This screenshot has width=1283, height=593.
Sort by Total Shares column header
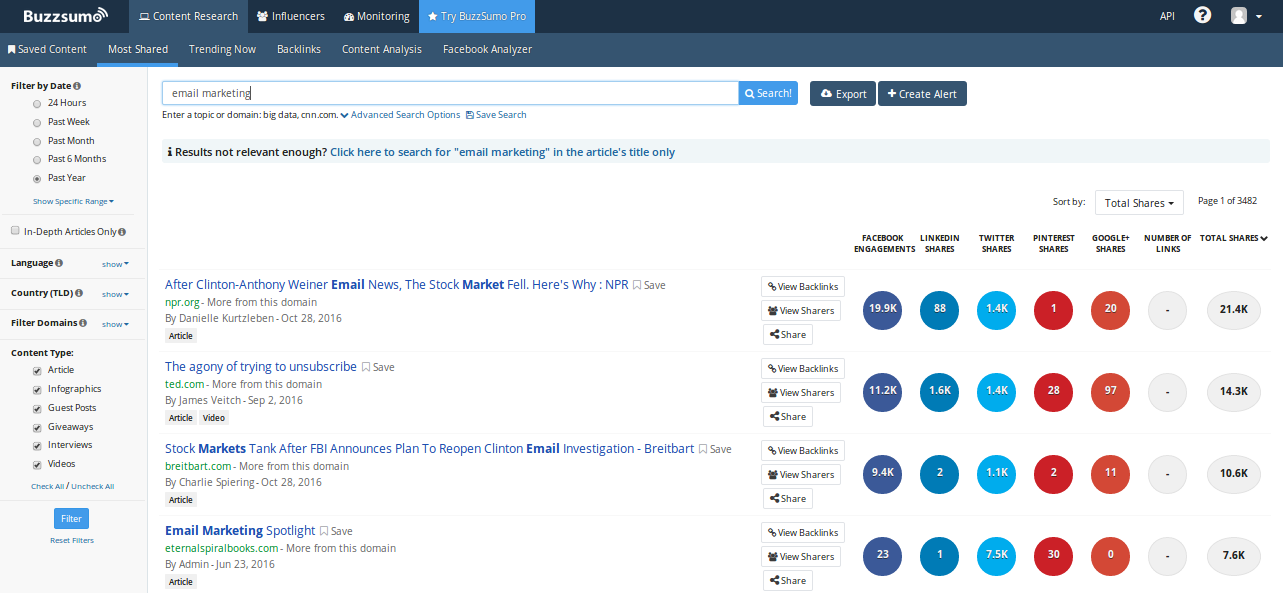[1234, 238]
